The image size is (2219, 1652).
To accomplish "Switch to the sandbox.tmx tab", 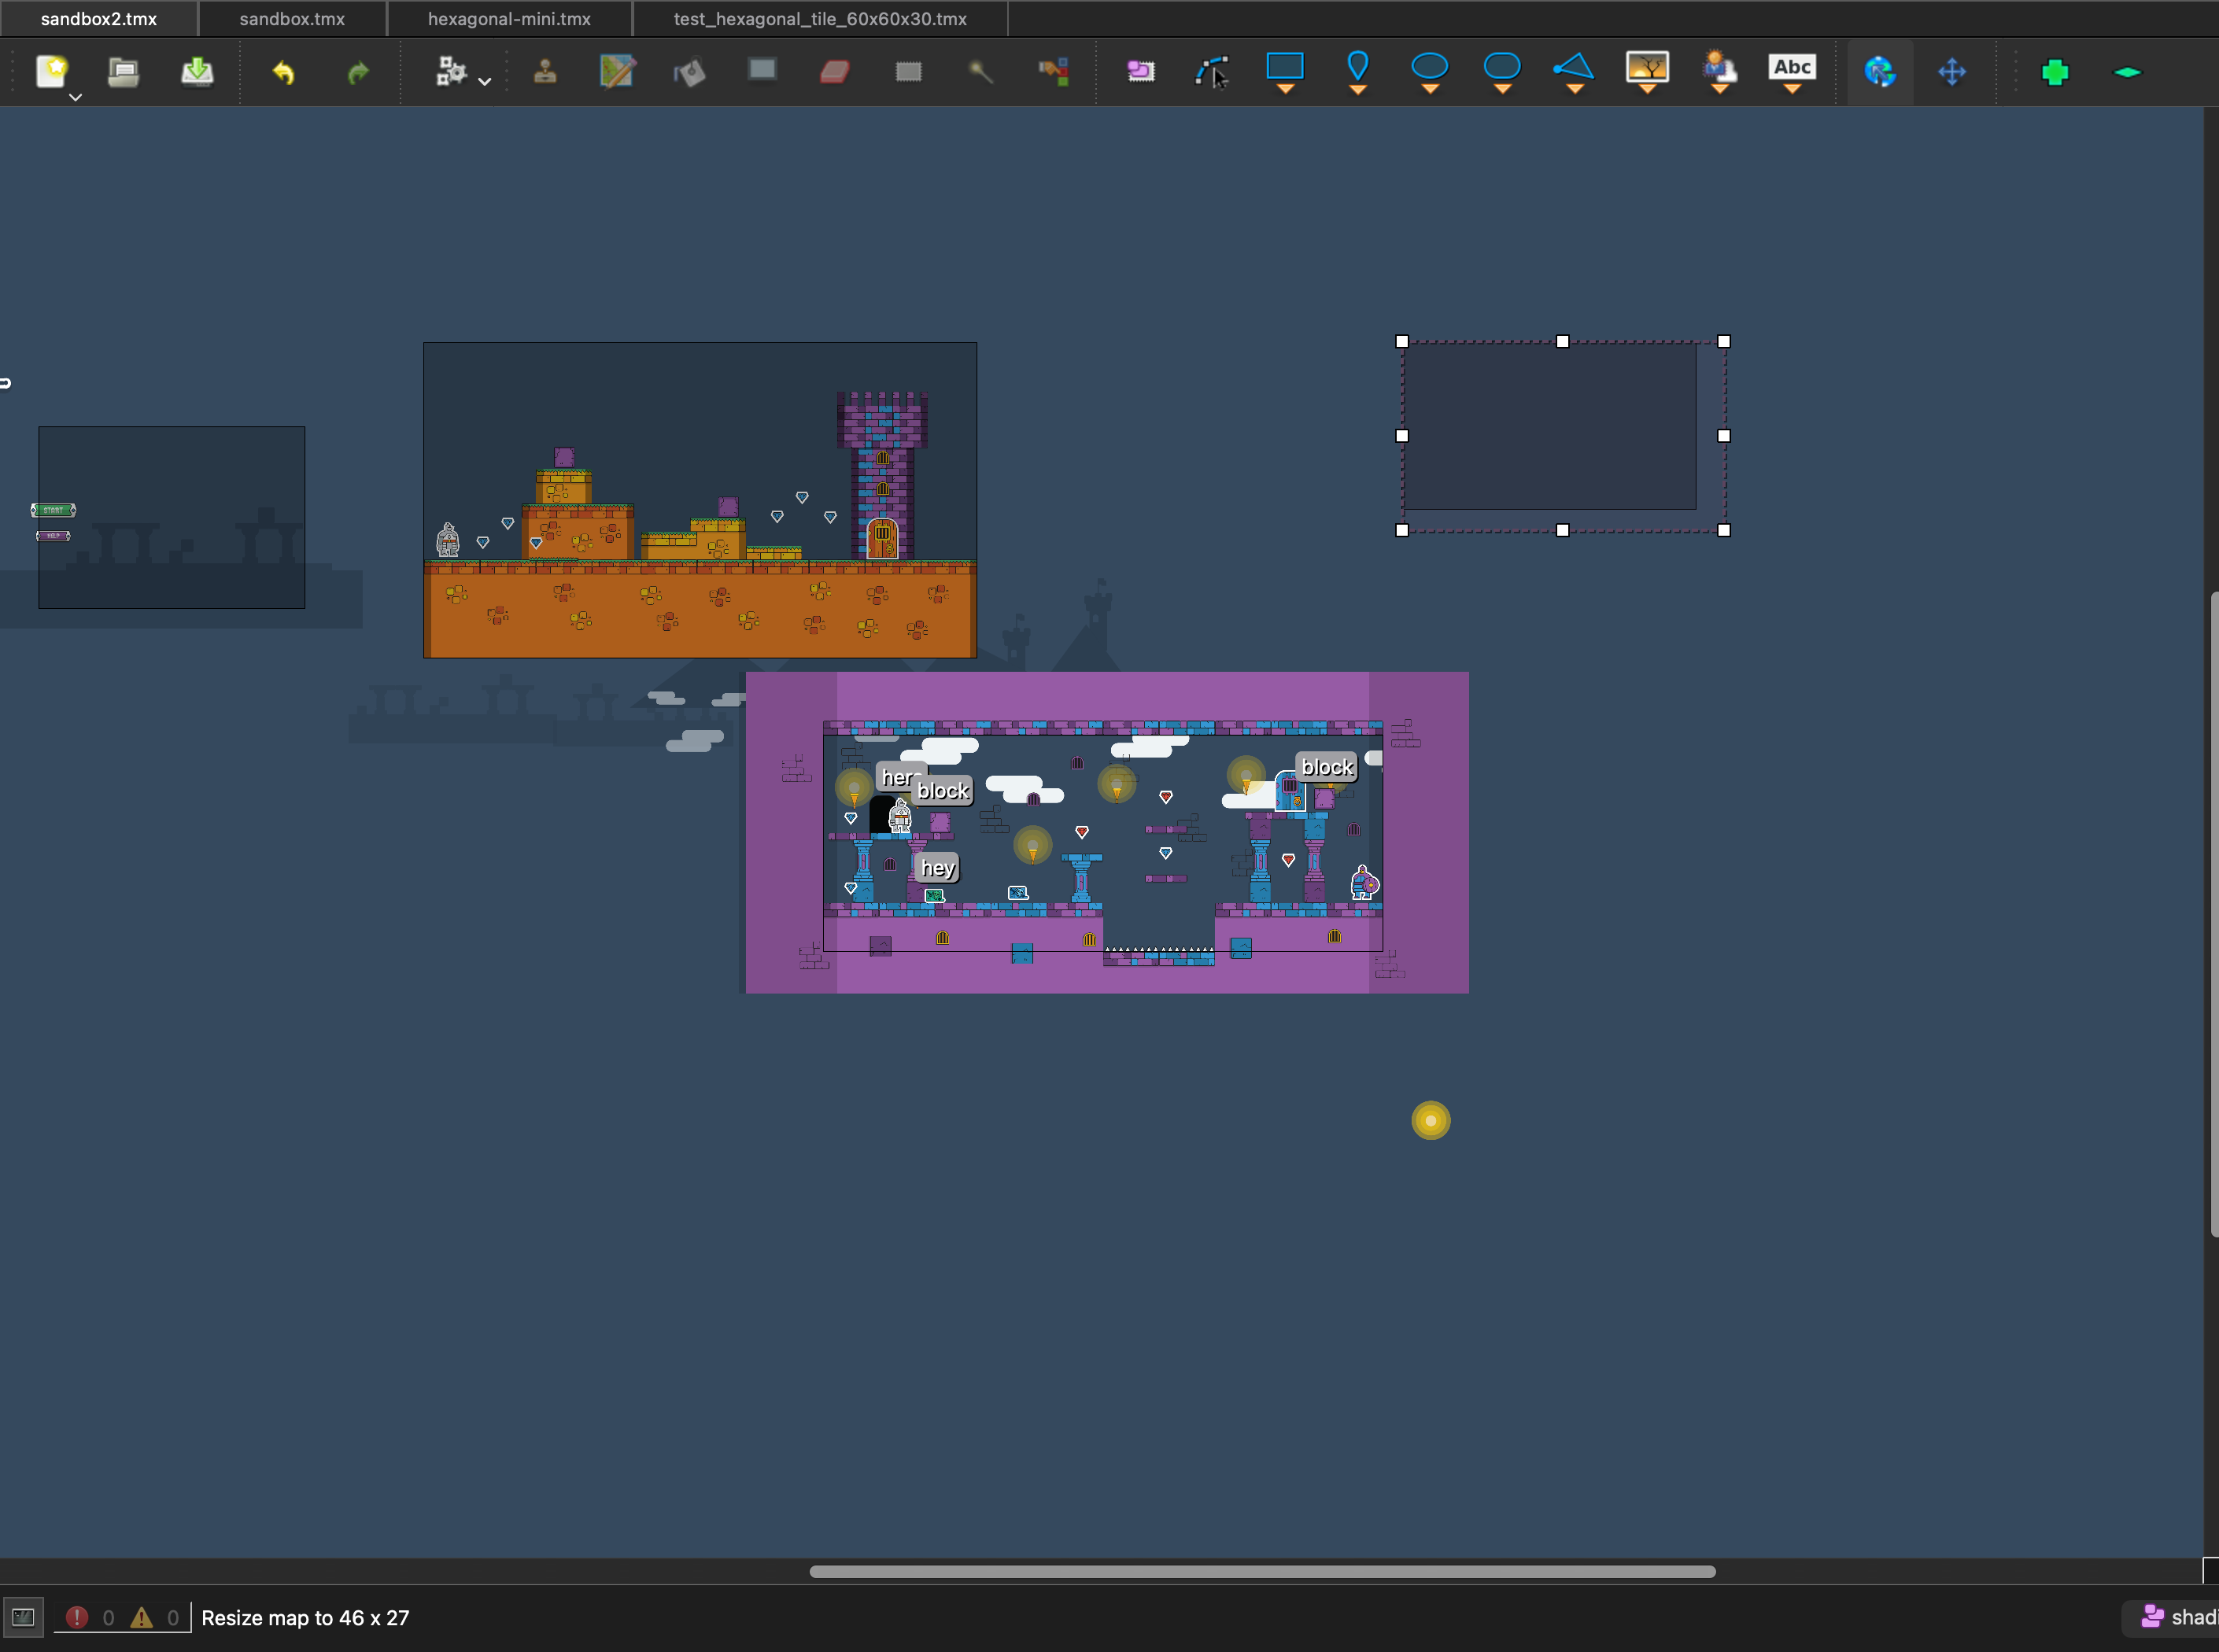I will (x=292, y=19).
